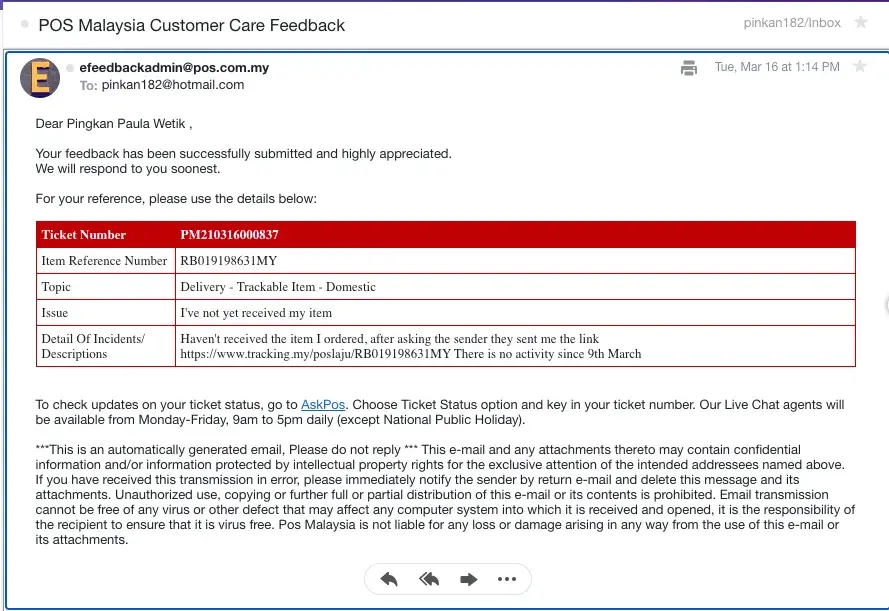889x611 pixels.
Task: Click the Reply arrow icon
Action: pos(390,579)
